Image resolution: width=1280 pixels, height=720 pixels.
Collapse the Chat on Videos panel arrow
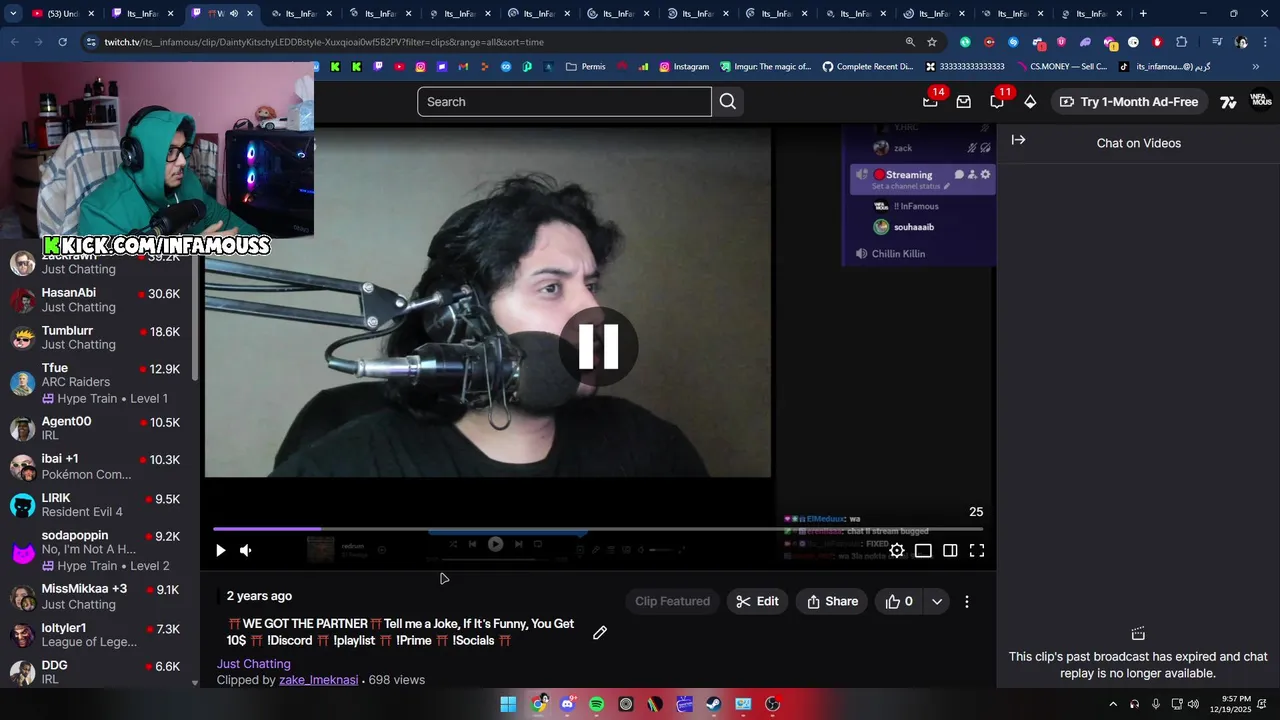coord(1018,140)
